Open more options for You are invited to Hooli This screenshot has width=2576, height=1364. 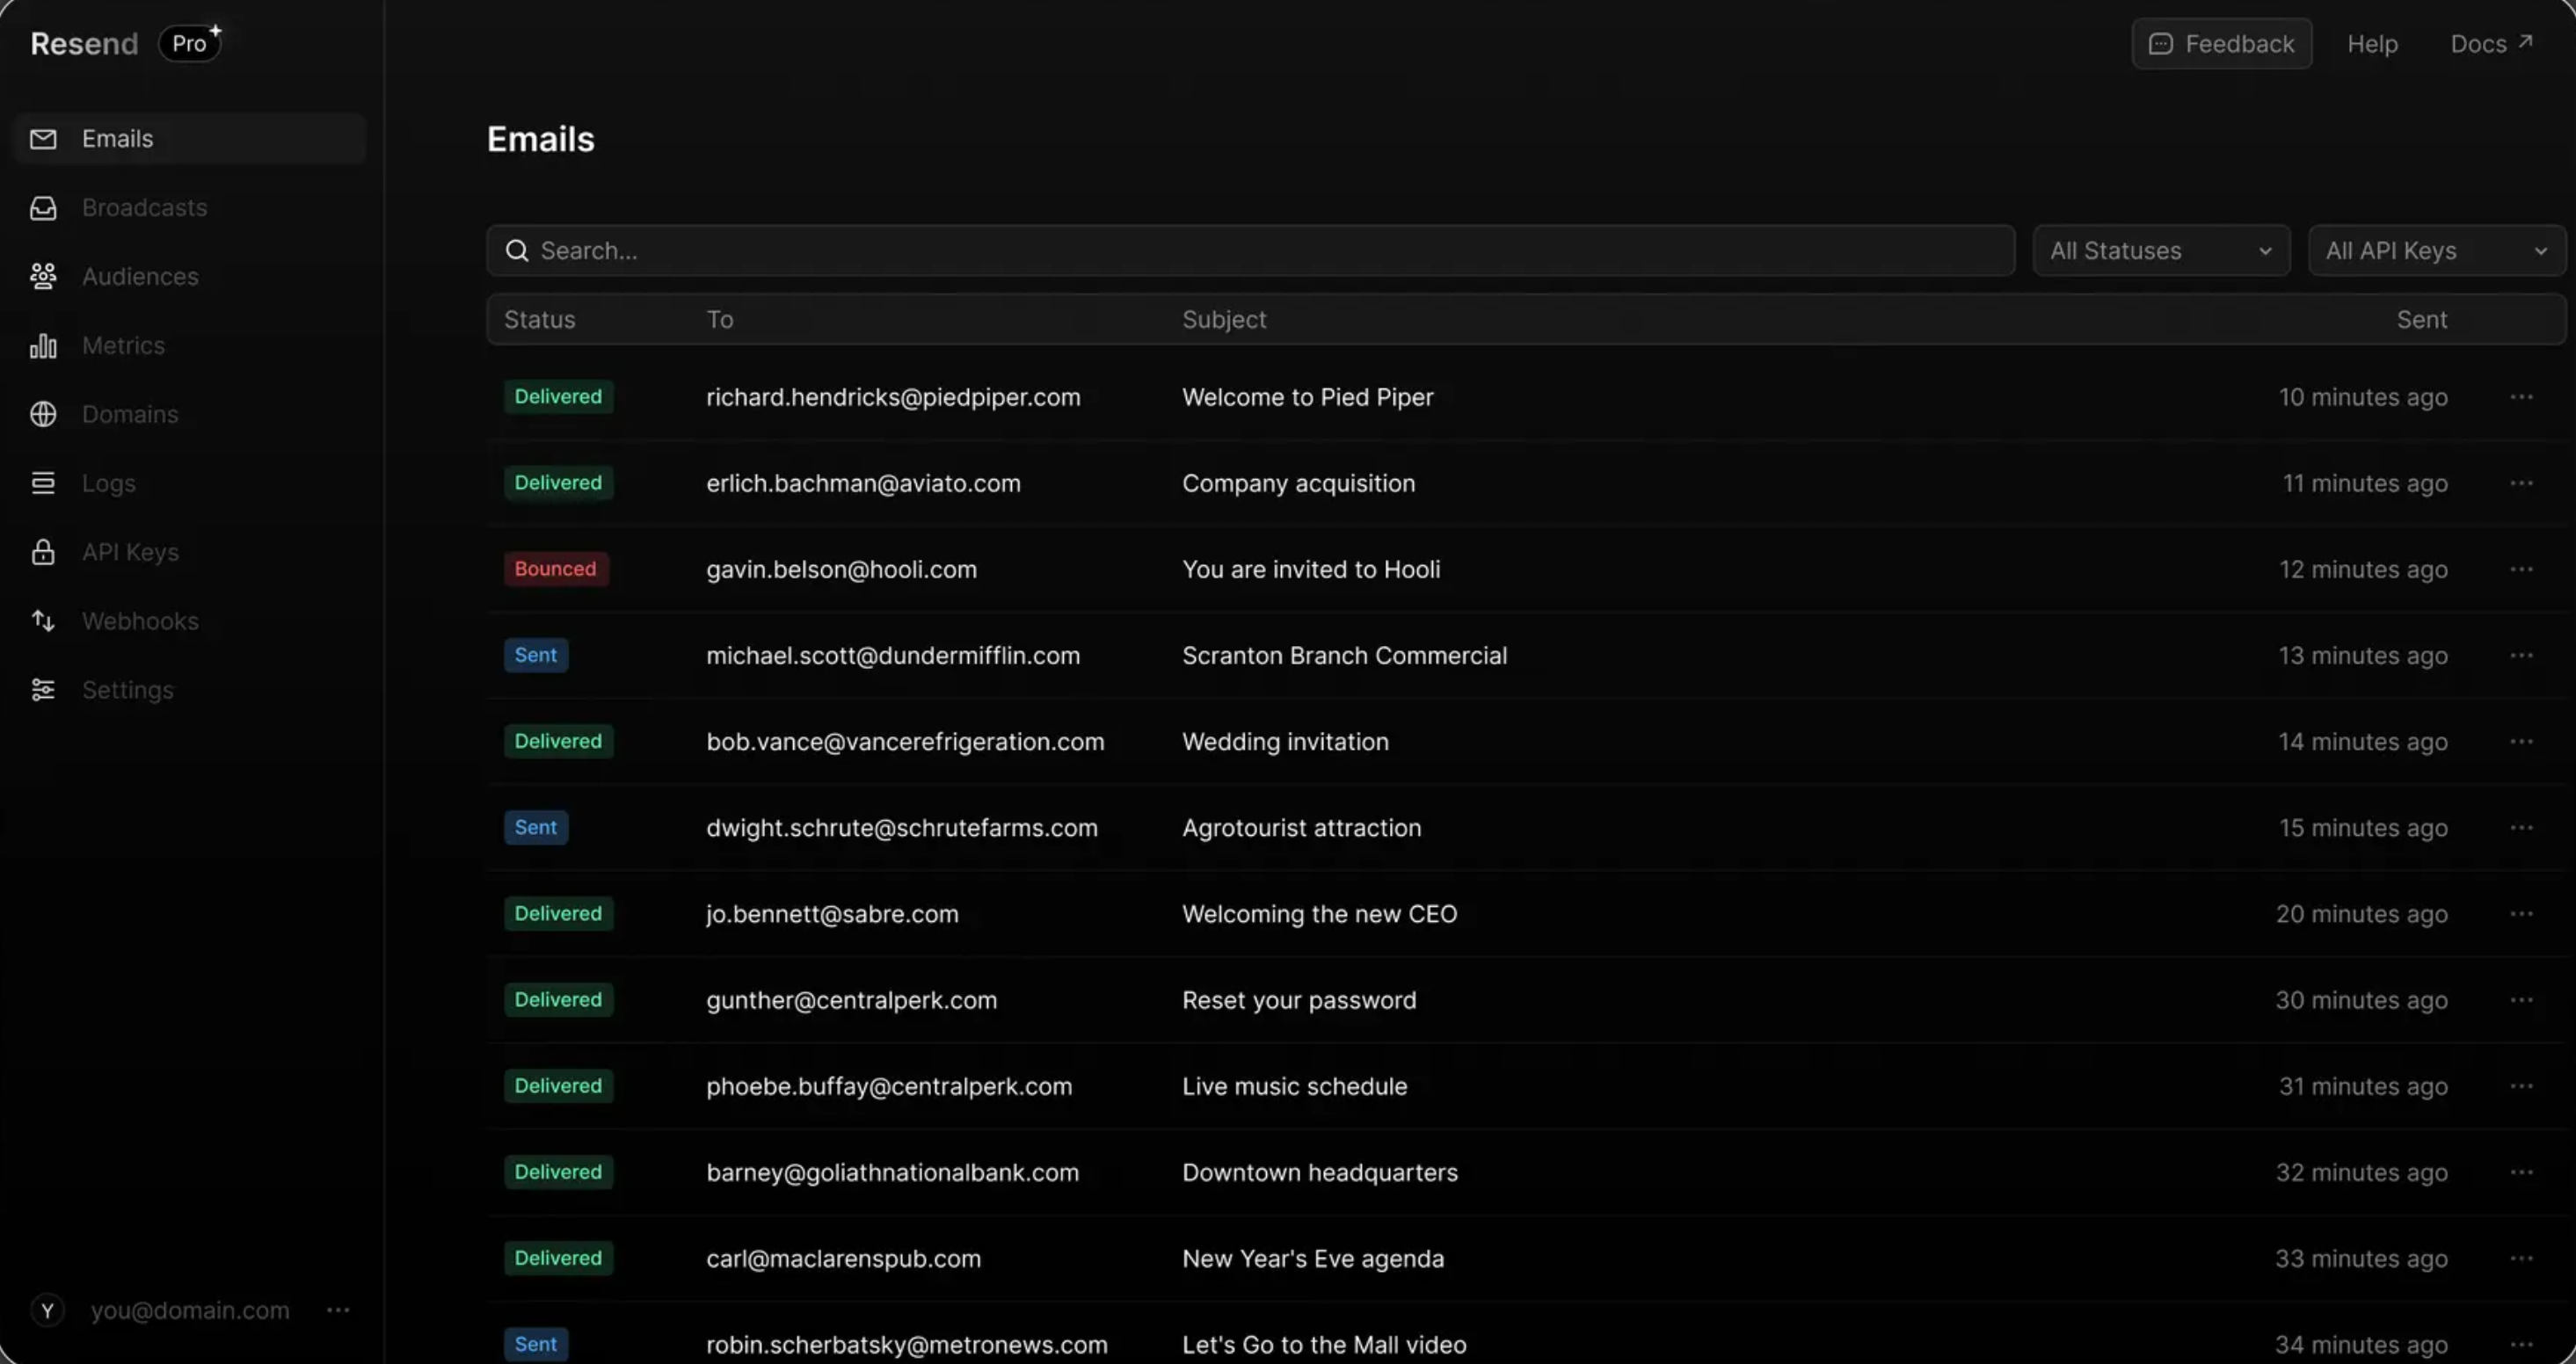tap(2521, 570)
